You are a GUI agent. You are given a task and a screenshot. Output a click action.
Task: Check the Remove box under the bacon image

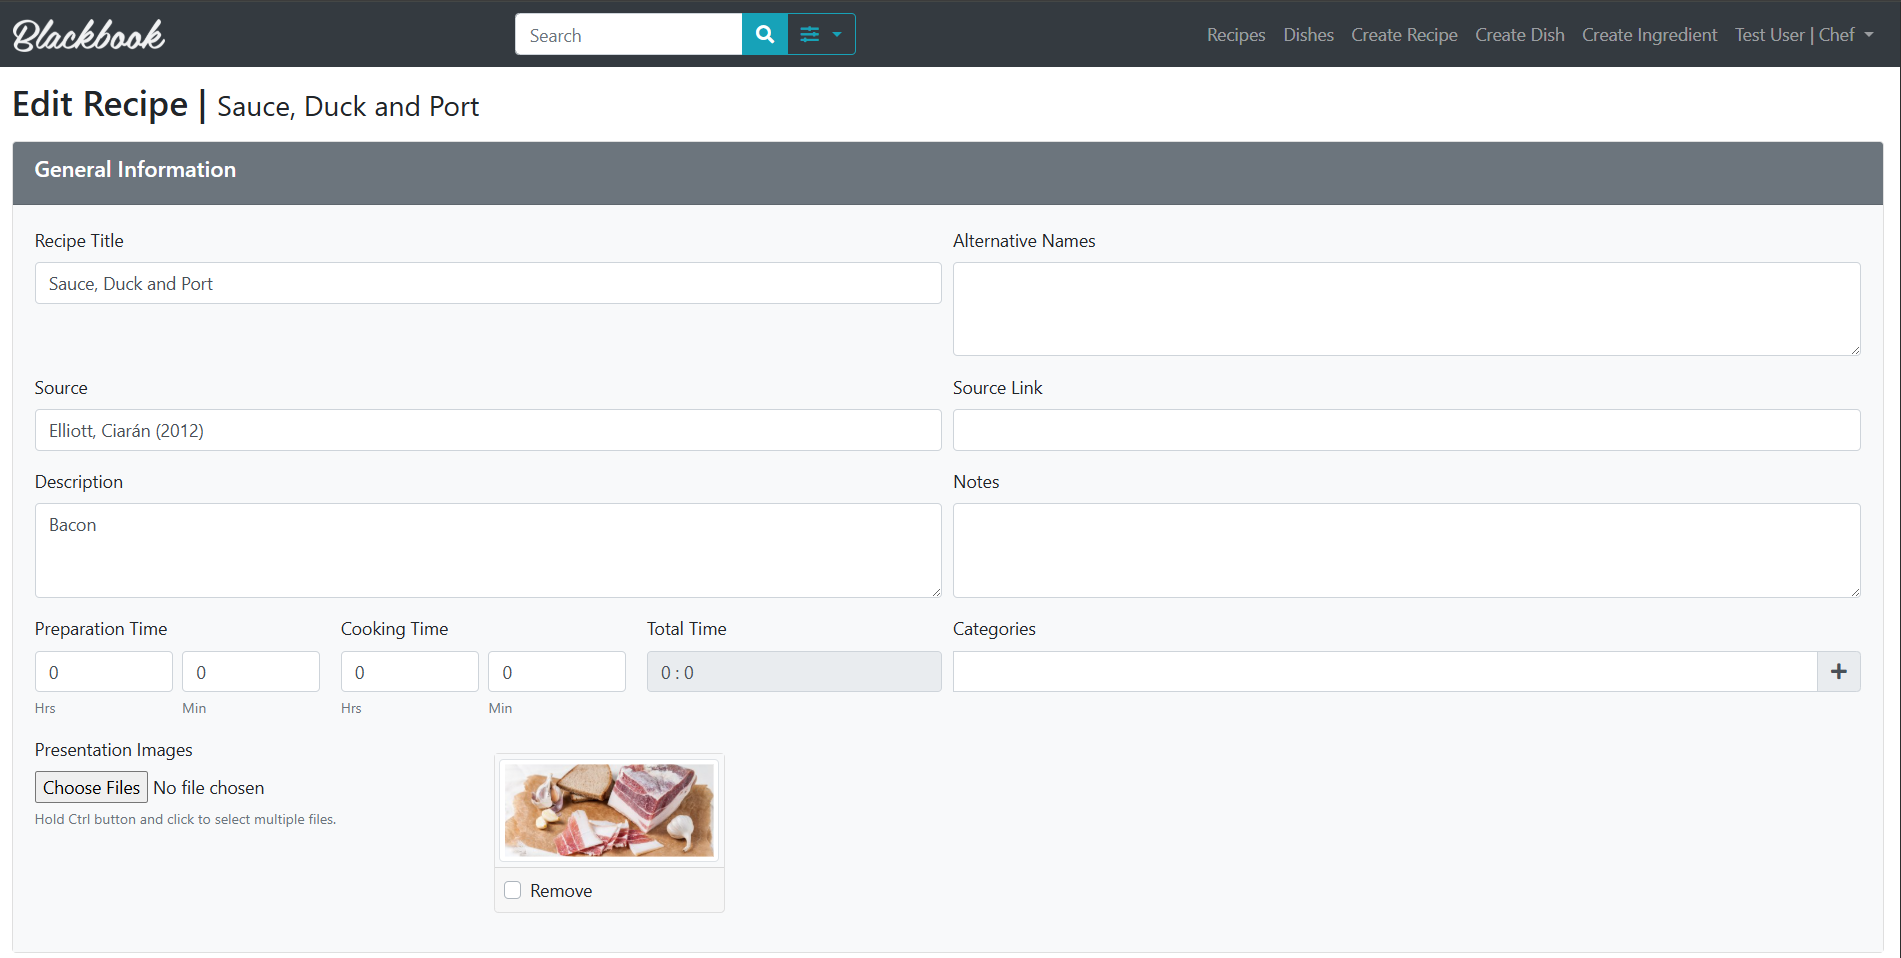point(512,889)
